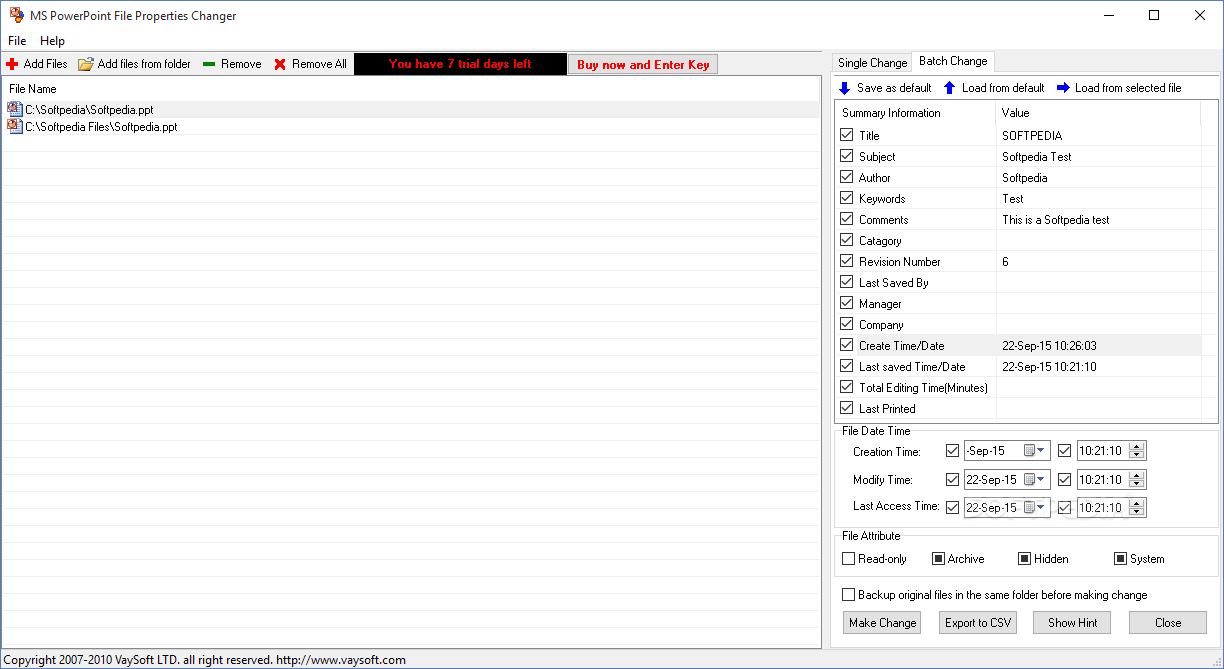Uncheck the Subject property checkbox

point(847,156)
